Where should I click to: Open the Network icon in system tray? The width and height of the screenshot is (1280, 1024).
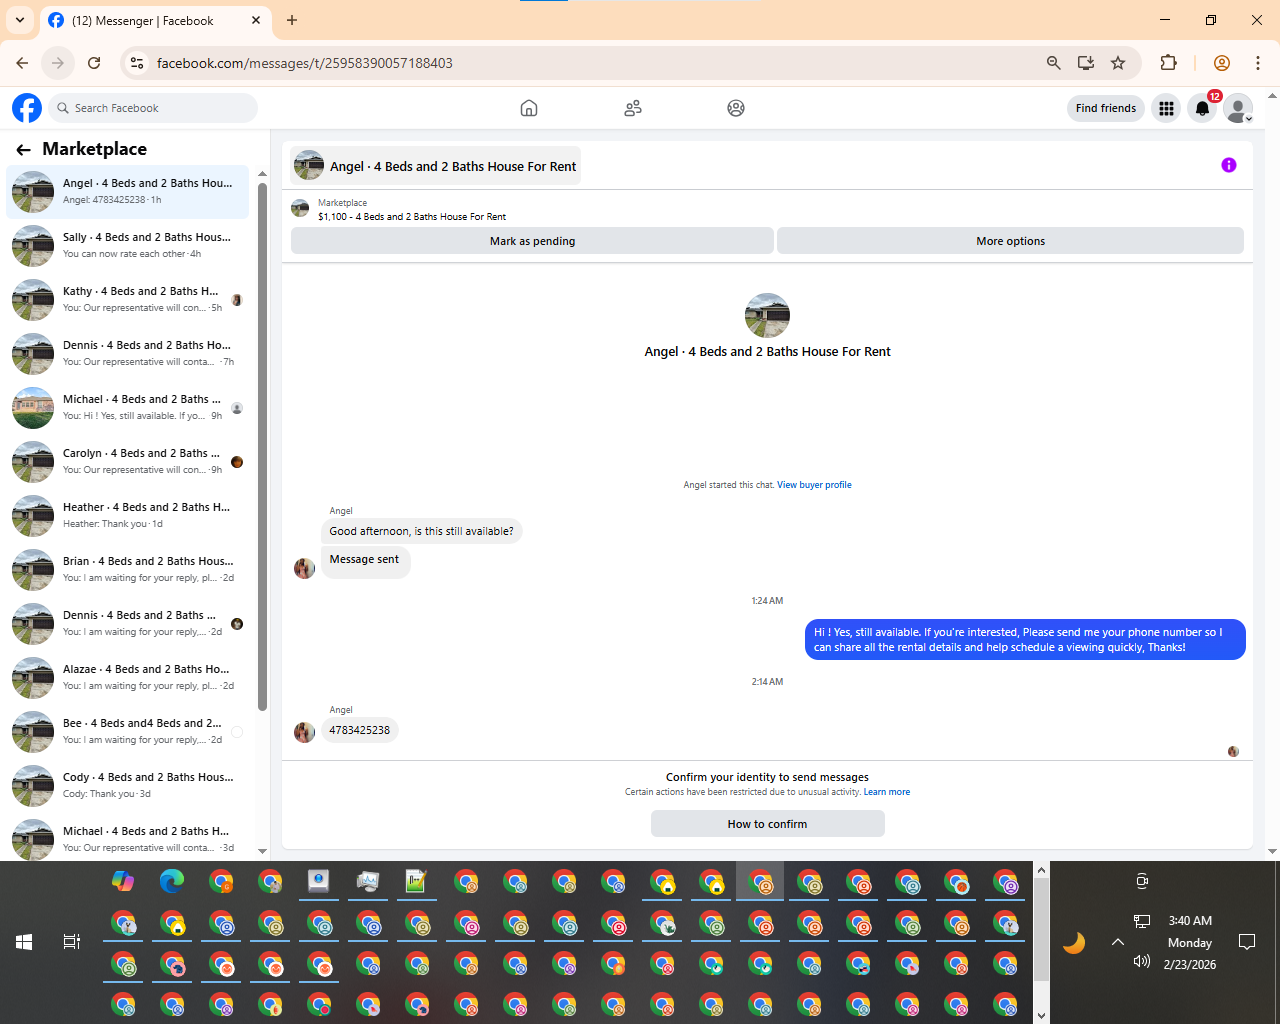(1142, 921)
